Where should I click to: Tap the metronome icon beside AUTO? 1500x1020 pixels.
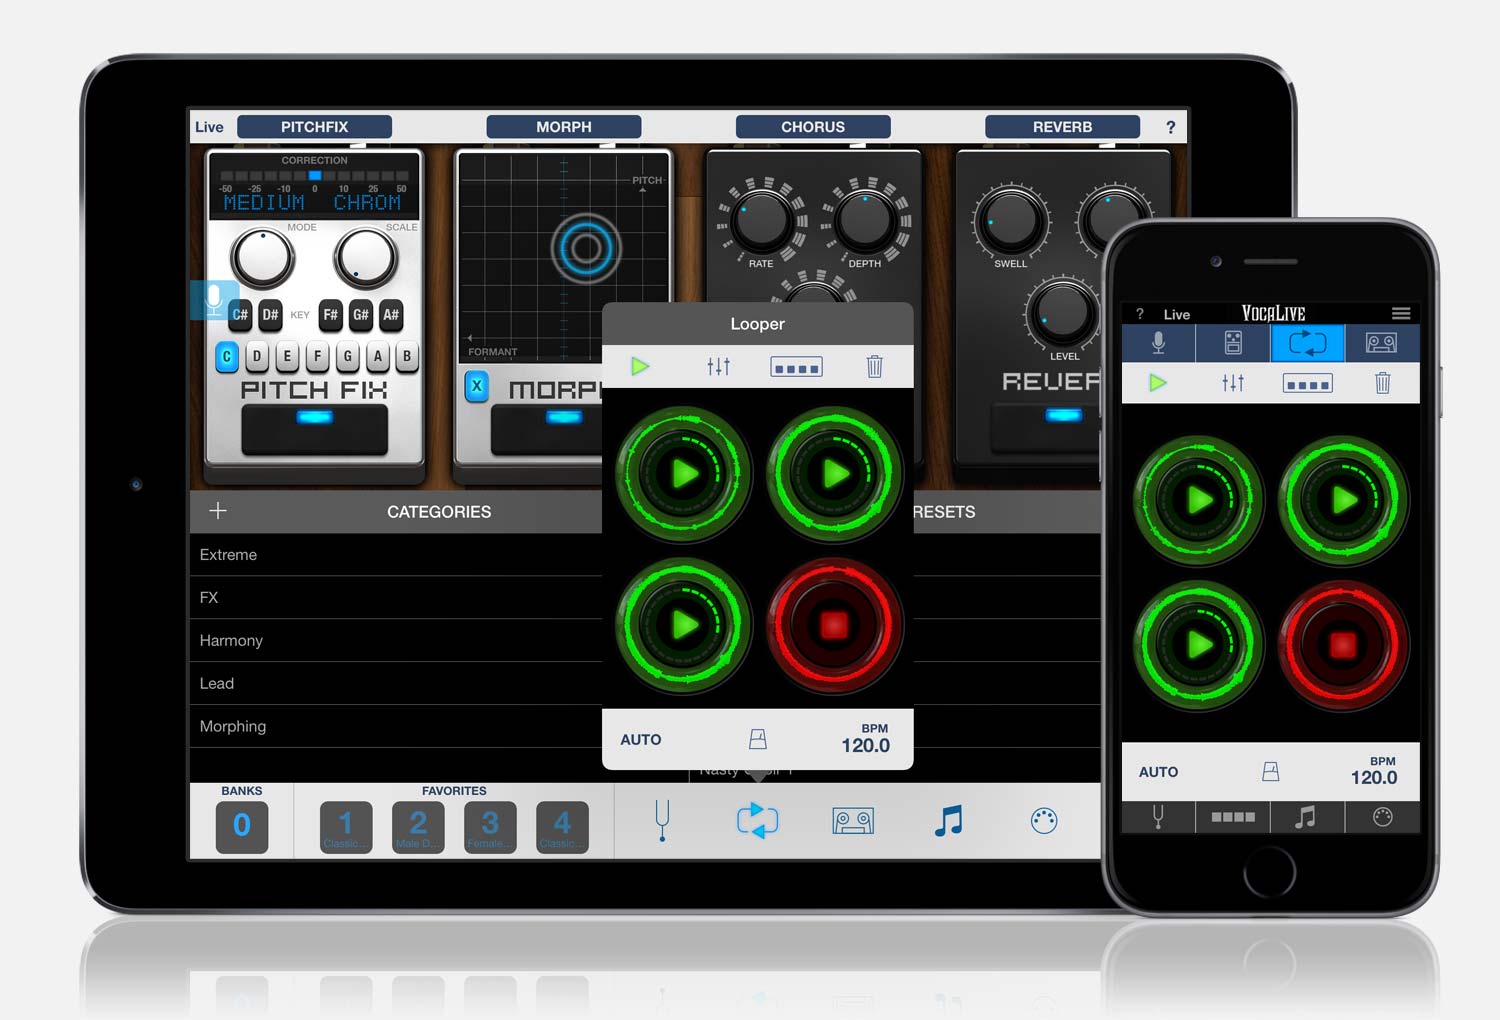[757, 739]
